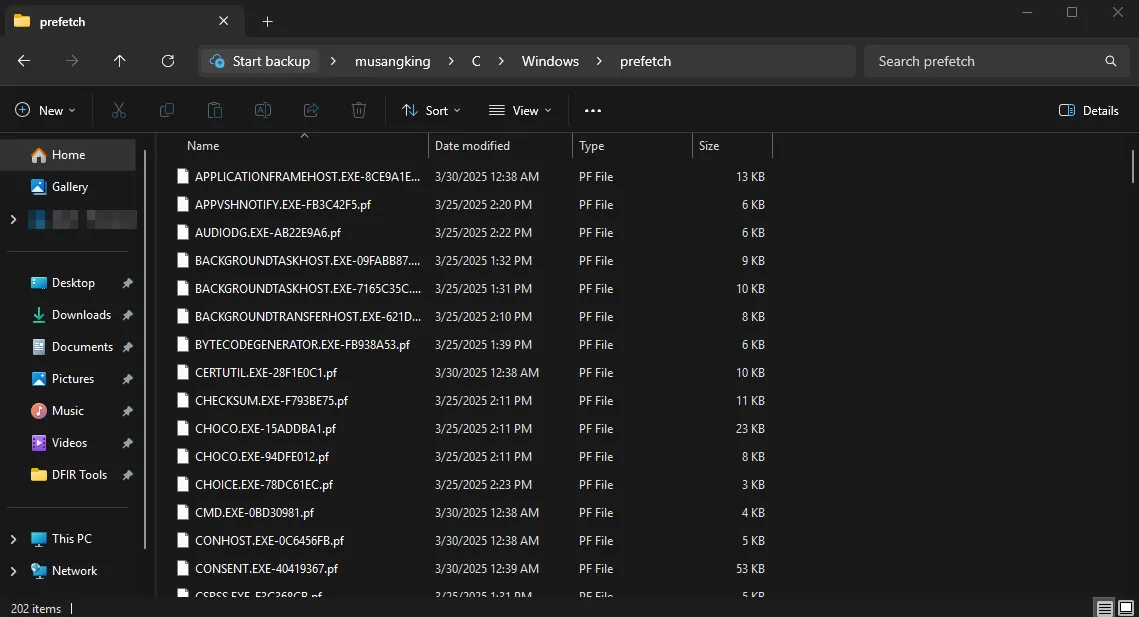Click the file icon of CERTUTIL.EXE-28F1E0C1.pf
The image size is (1139, 617).
[183, 372]
